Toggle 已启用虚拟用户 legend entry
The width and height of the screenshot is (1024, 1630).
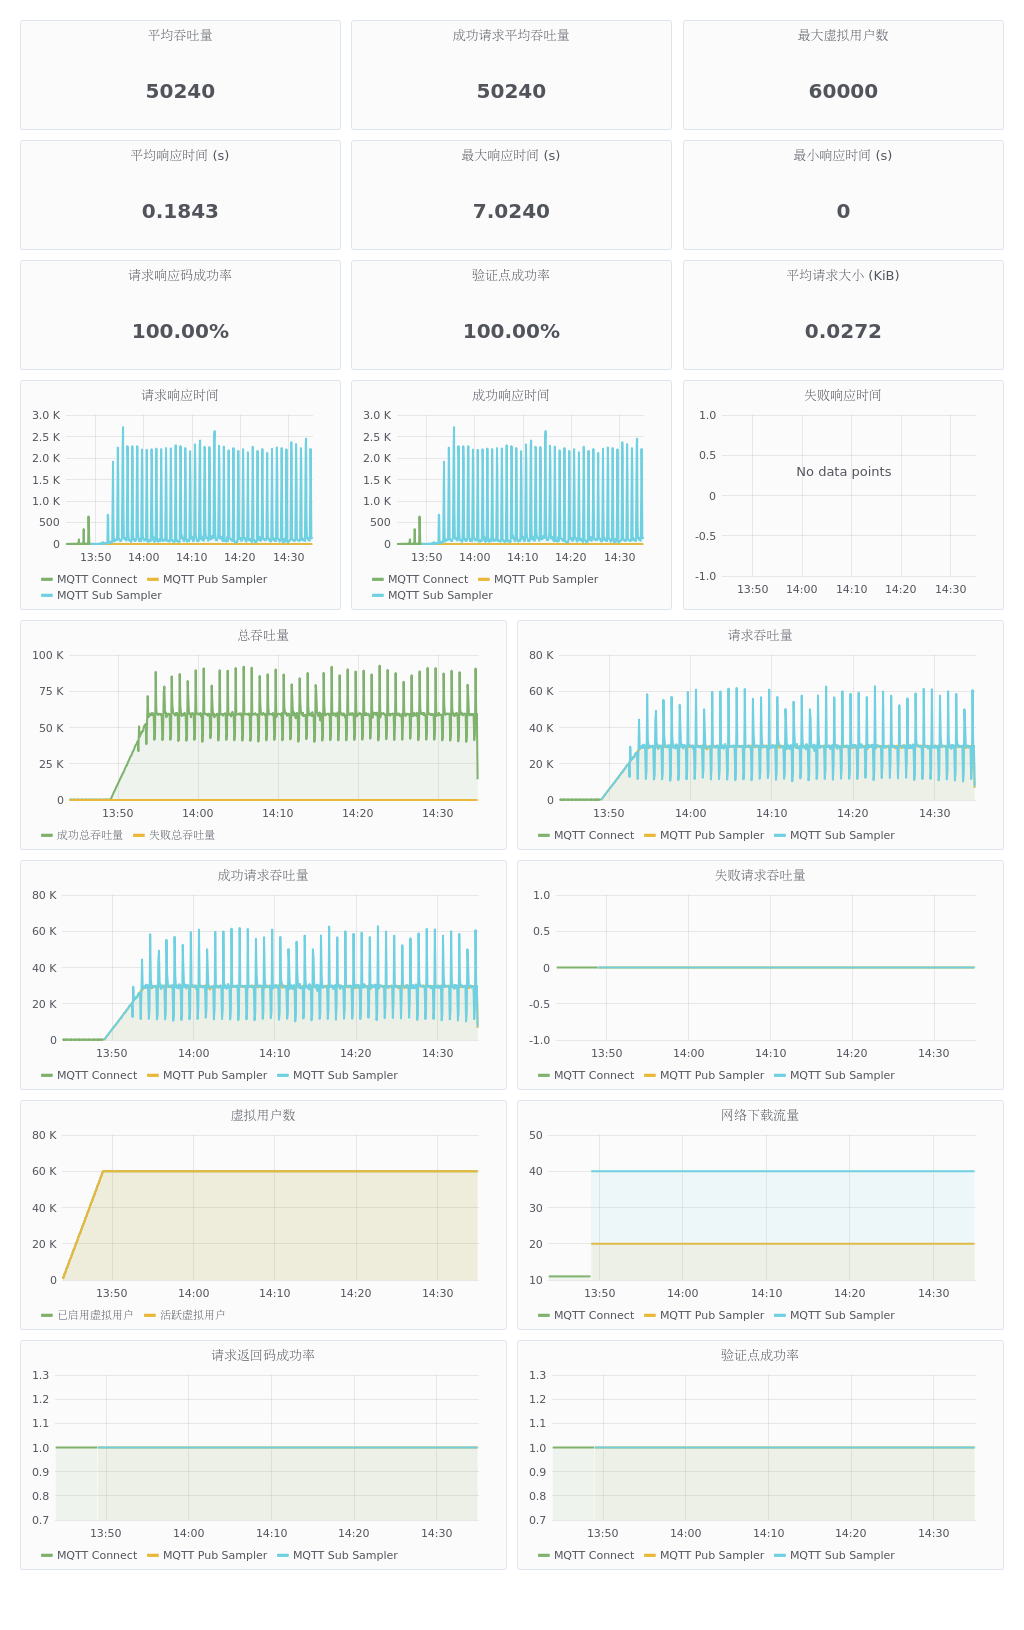coord(95,1315)
